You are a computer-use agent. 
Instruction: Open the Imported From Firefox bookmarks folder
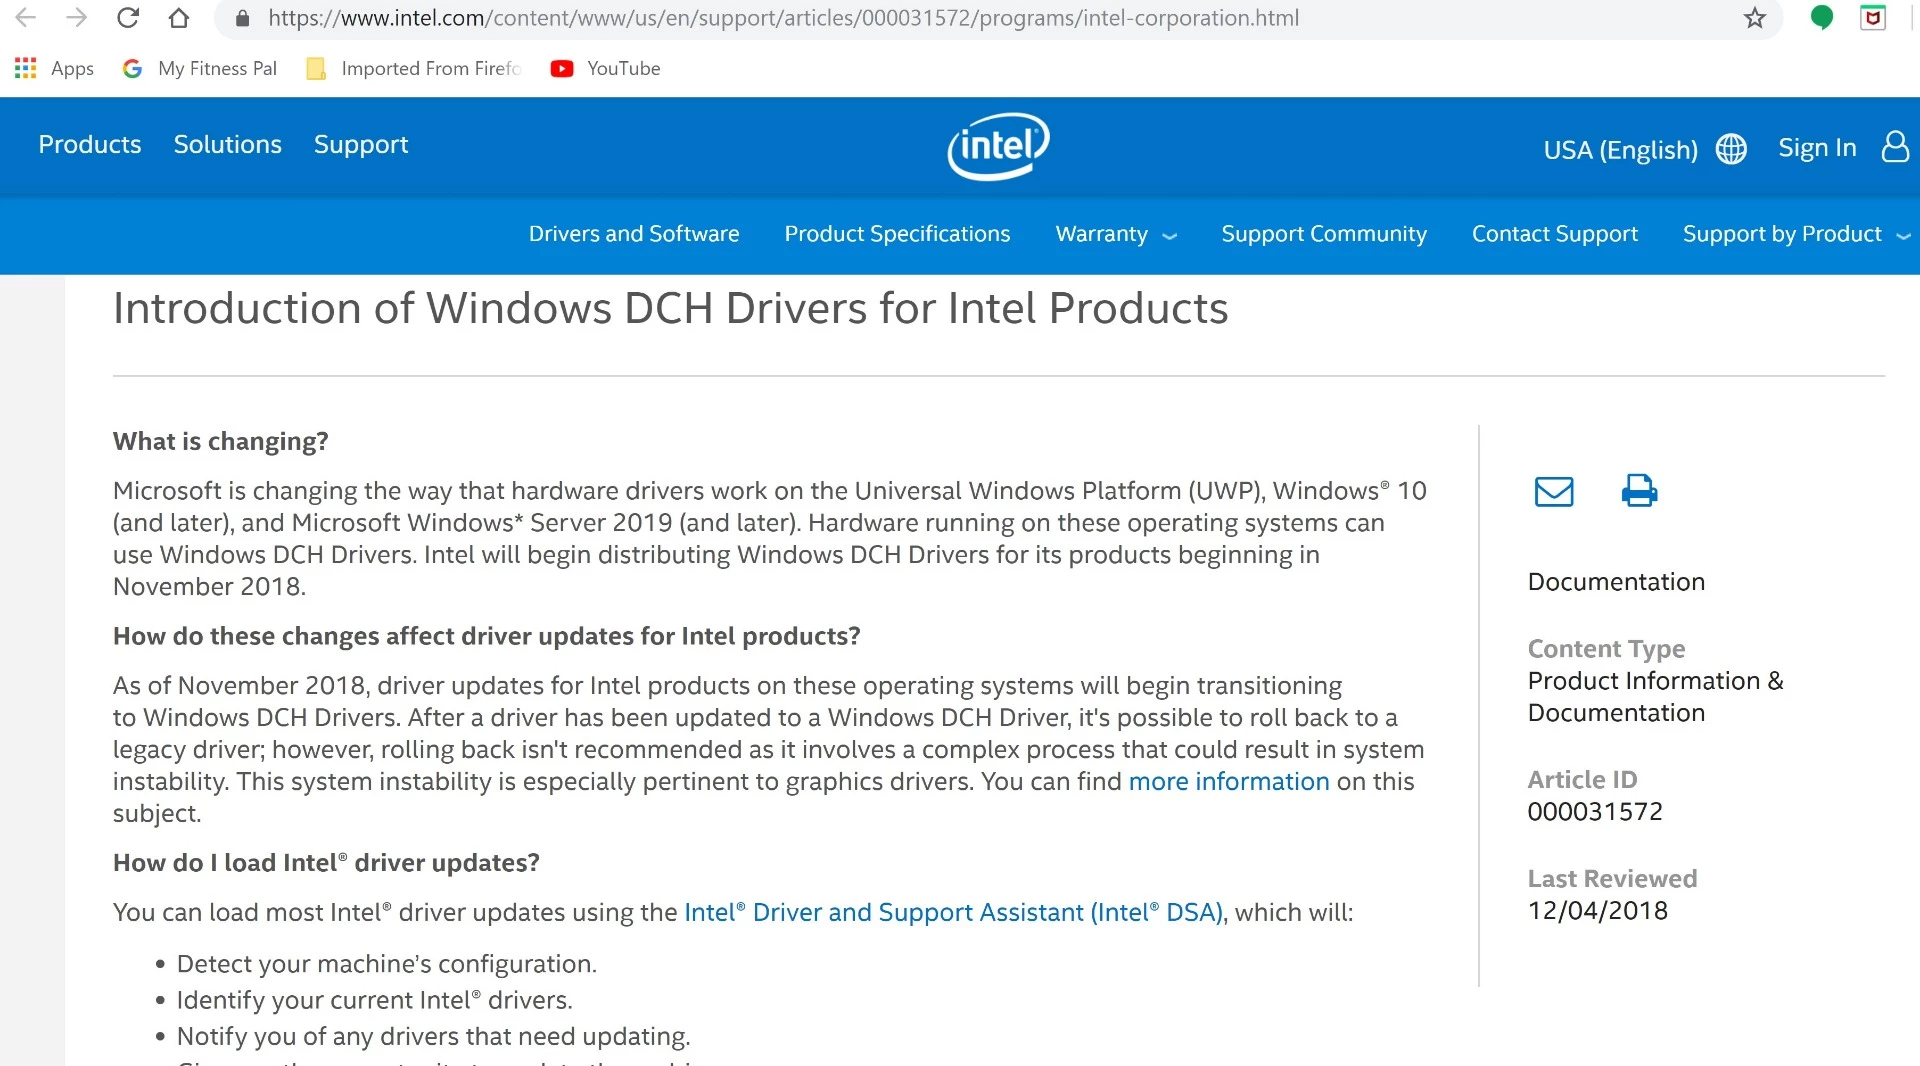pyautogui.click(x=413, y=68)
